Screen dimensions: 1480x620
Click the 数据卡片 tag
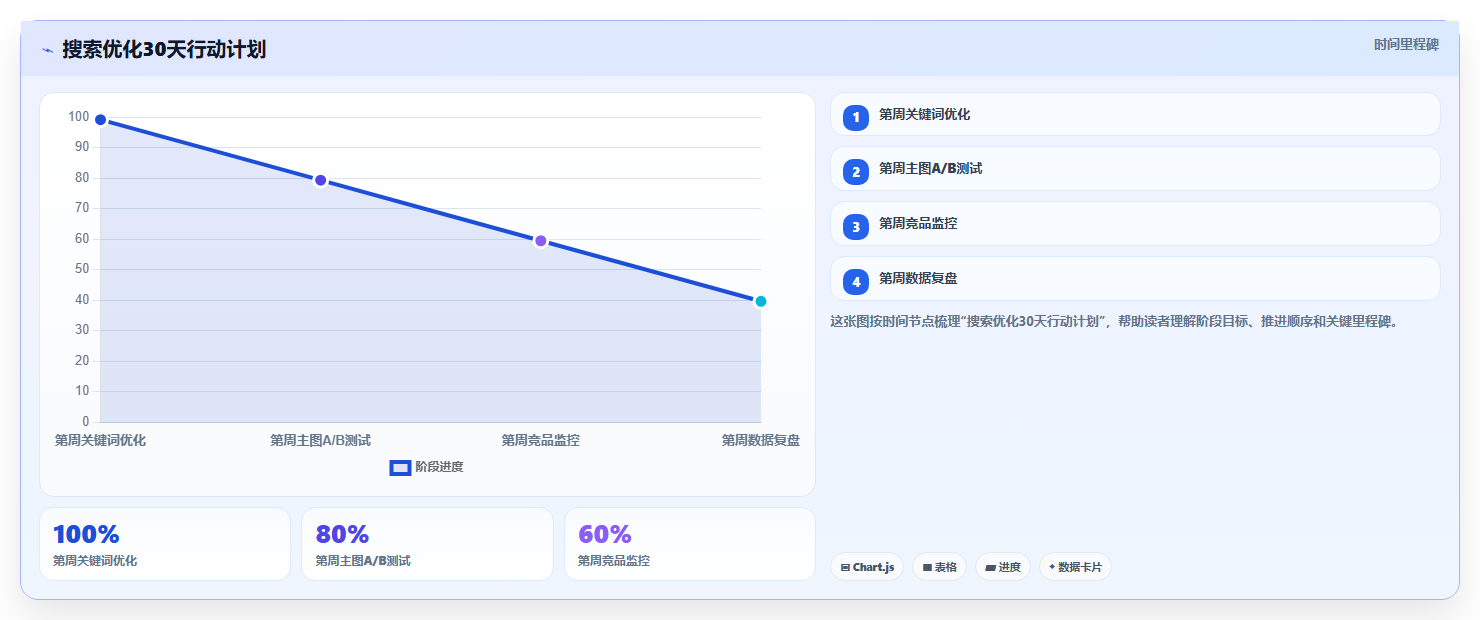[x=1075, y=567]
